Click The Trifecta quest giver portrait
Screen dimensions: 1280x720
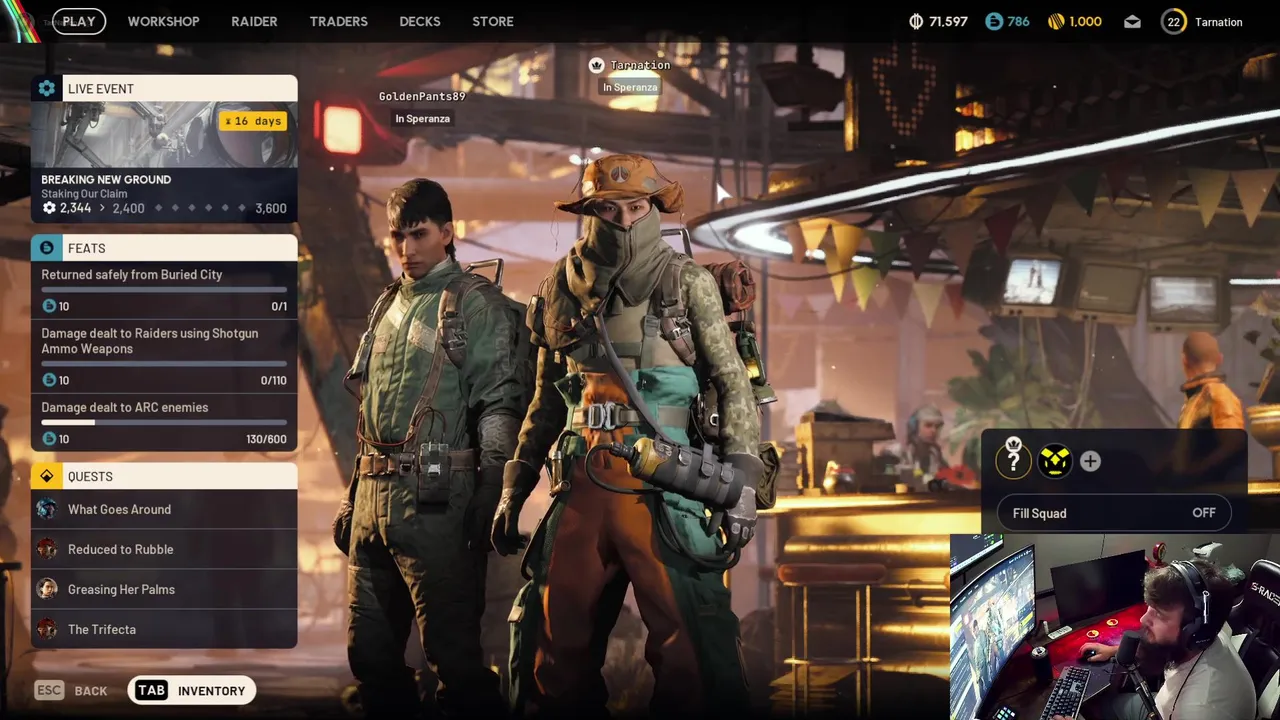[47, 629]
